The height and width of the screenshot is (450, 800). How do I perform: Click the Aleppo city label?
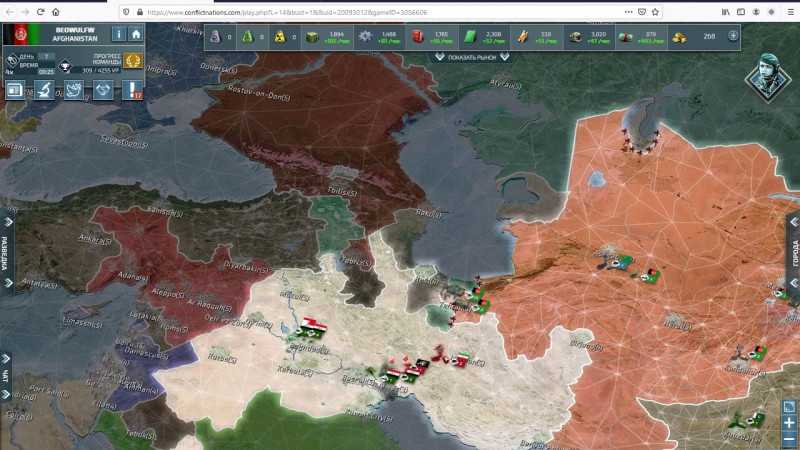point(170,294)
